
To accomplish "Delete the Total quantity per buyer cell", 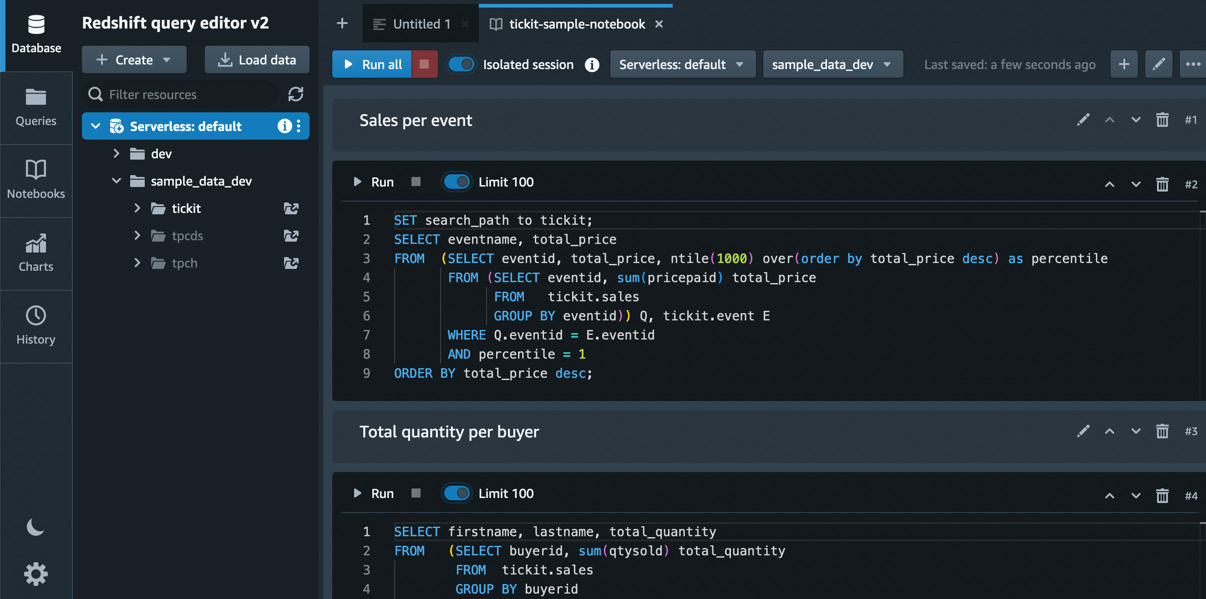I will click(x=1162, y=431).
